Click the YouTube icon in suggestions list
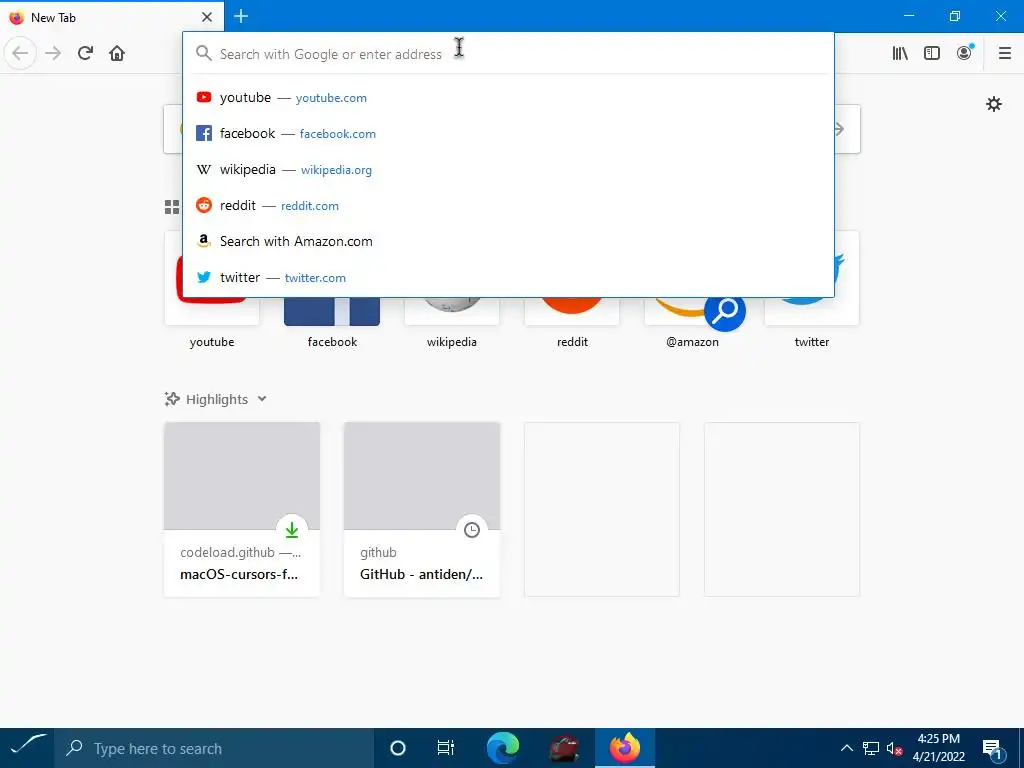1024x768 pixels. (204, 97)
